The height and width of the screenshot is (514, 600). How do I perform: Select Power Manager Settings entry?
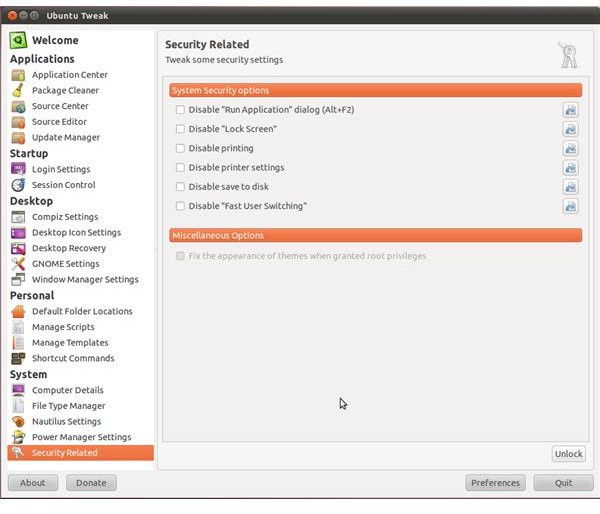[82, 437]
